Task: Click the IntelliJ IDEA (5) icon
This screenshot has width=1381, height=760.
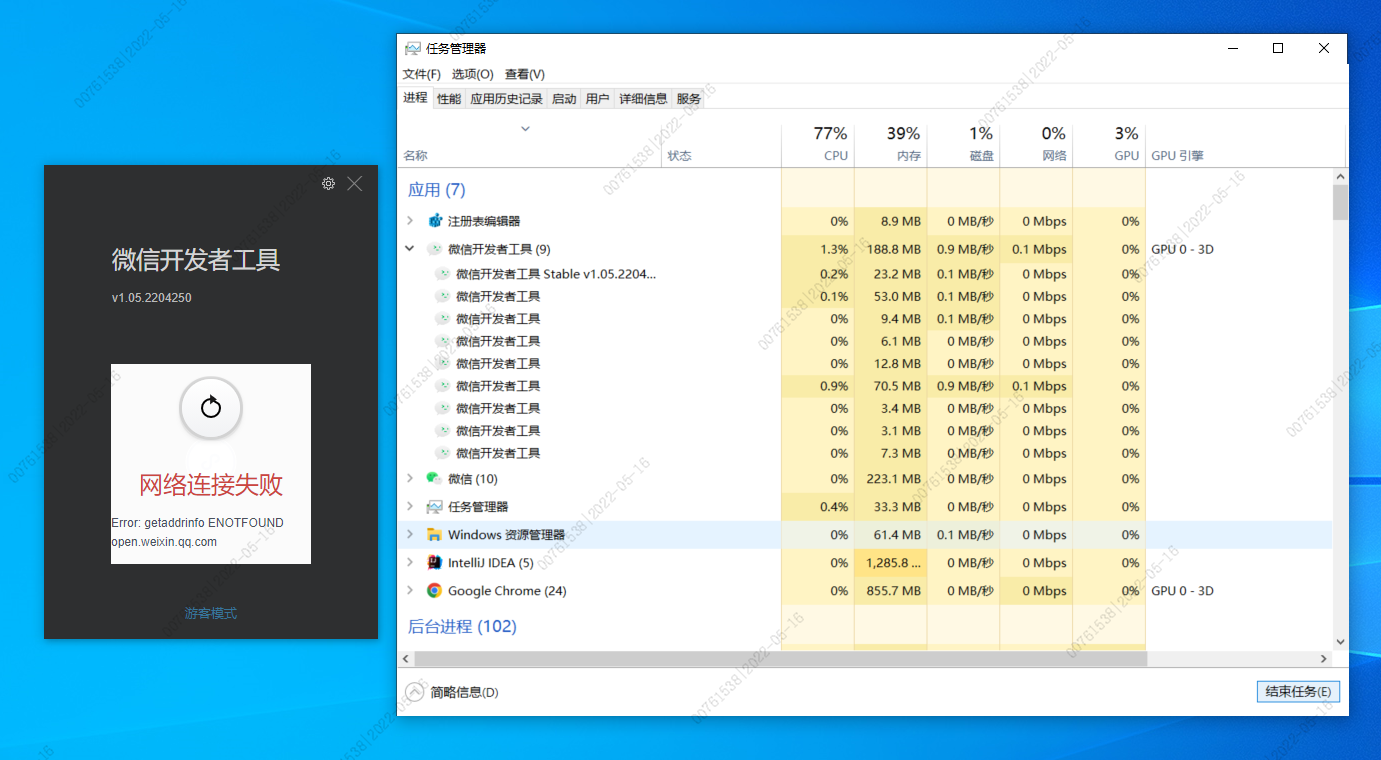Action: 435,563
